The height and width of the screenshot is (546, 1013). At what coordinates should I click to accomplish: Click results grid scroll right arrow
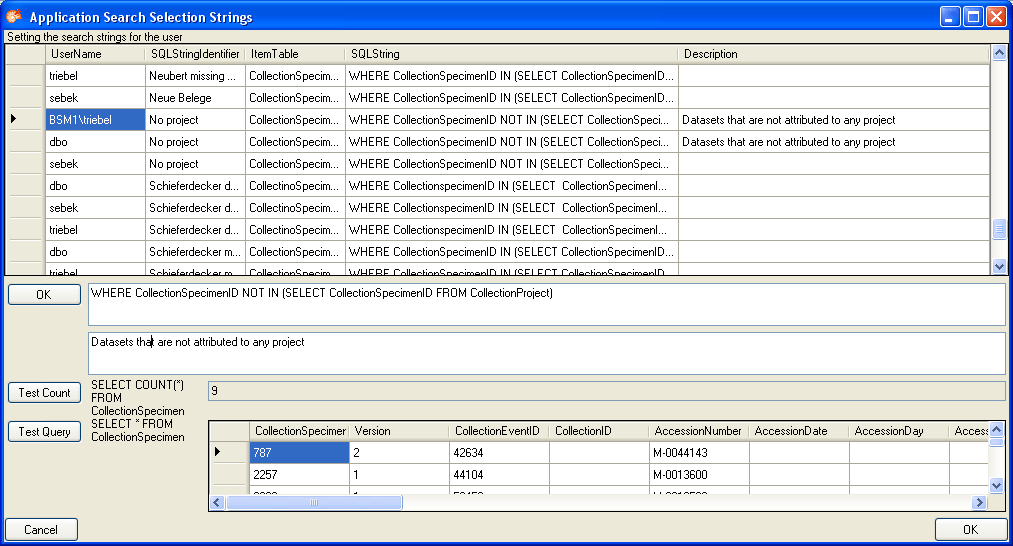click(980, 502)
